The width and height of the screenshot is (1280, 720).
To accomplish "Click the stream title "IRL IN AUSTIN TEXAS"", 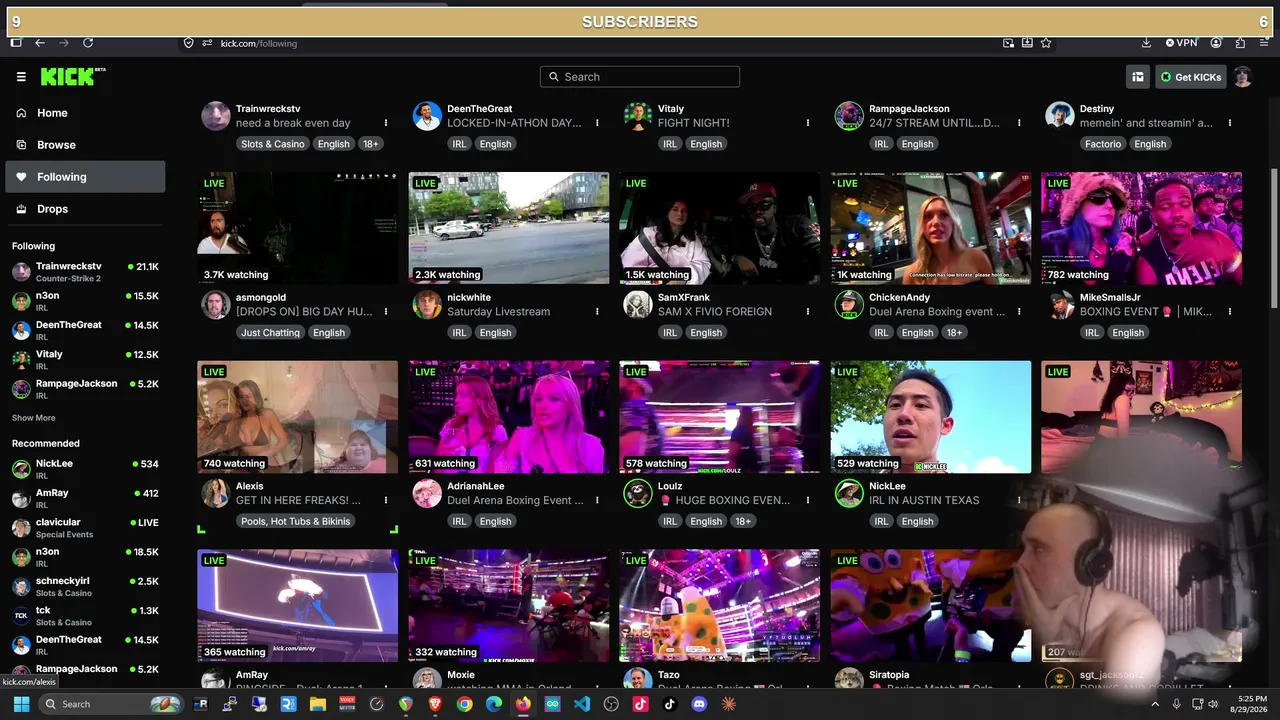I will [x=925, y=500].
